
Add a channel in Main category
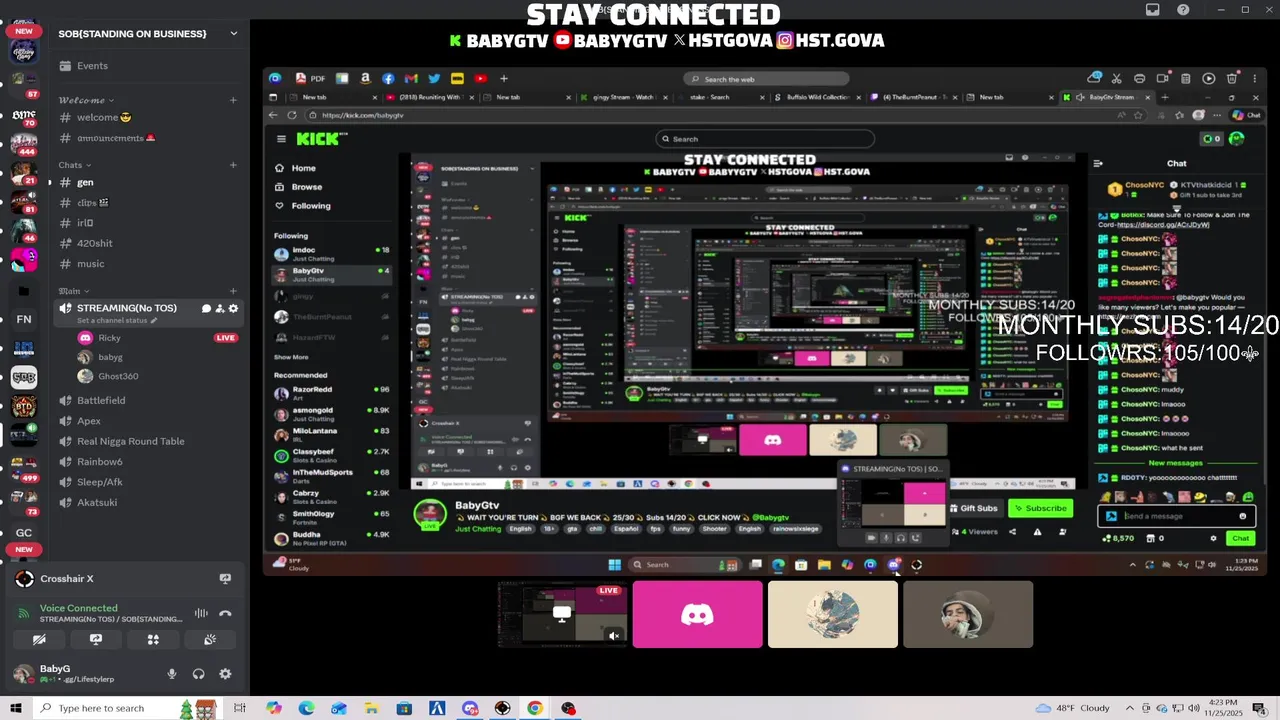point(233,291)
